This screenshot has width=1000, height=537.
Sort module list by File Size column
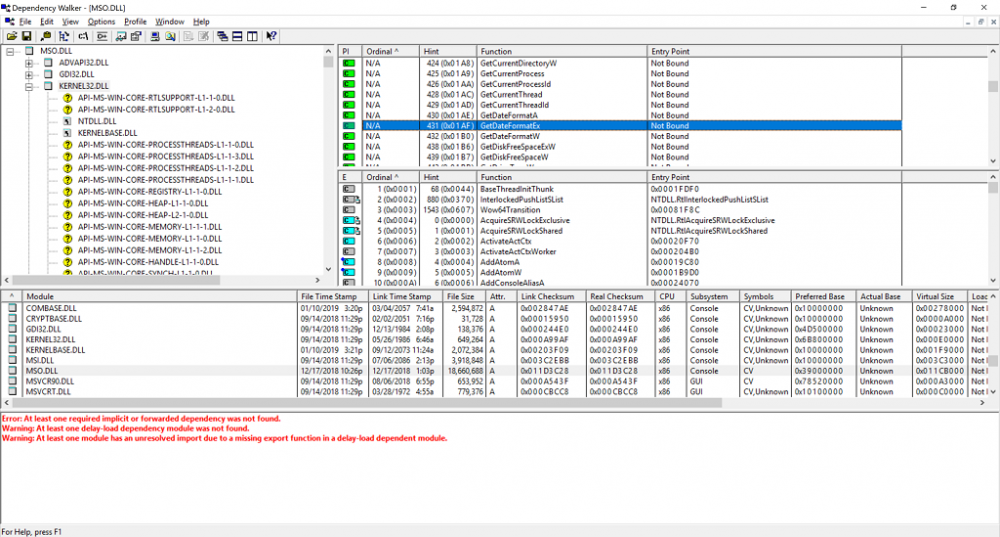[x=460, y=297]
